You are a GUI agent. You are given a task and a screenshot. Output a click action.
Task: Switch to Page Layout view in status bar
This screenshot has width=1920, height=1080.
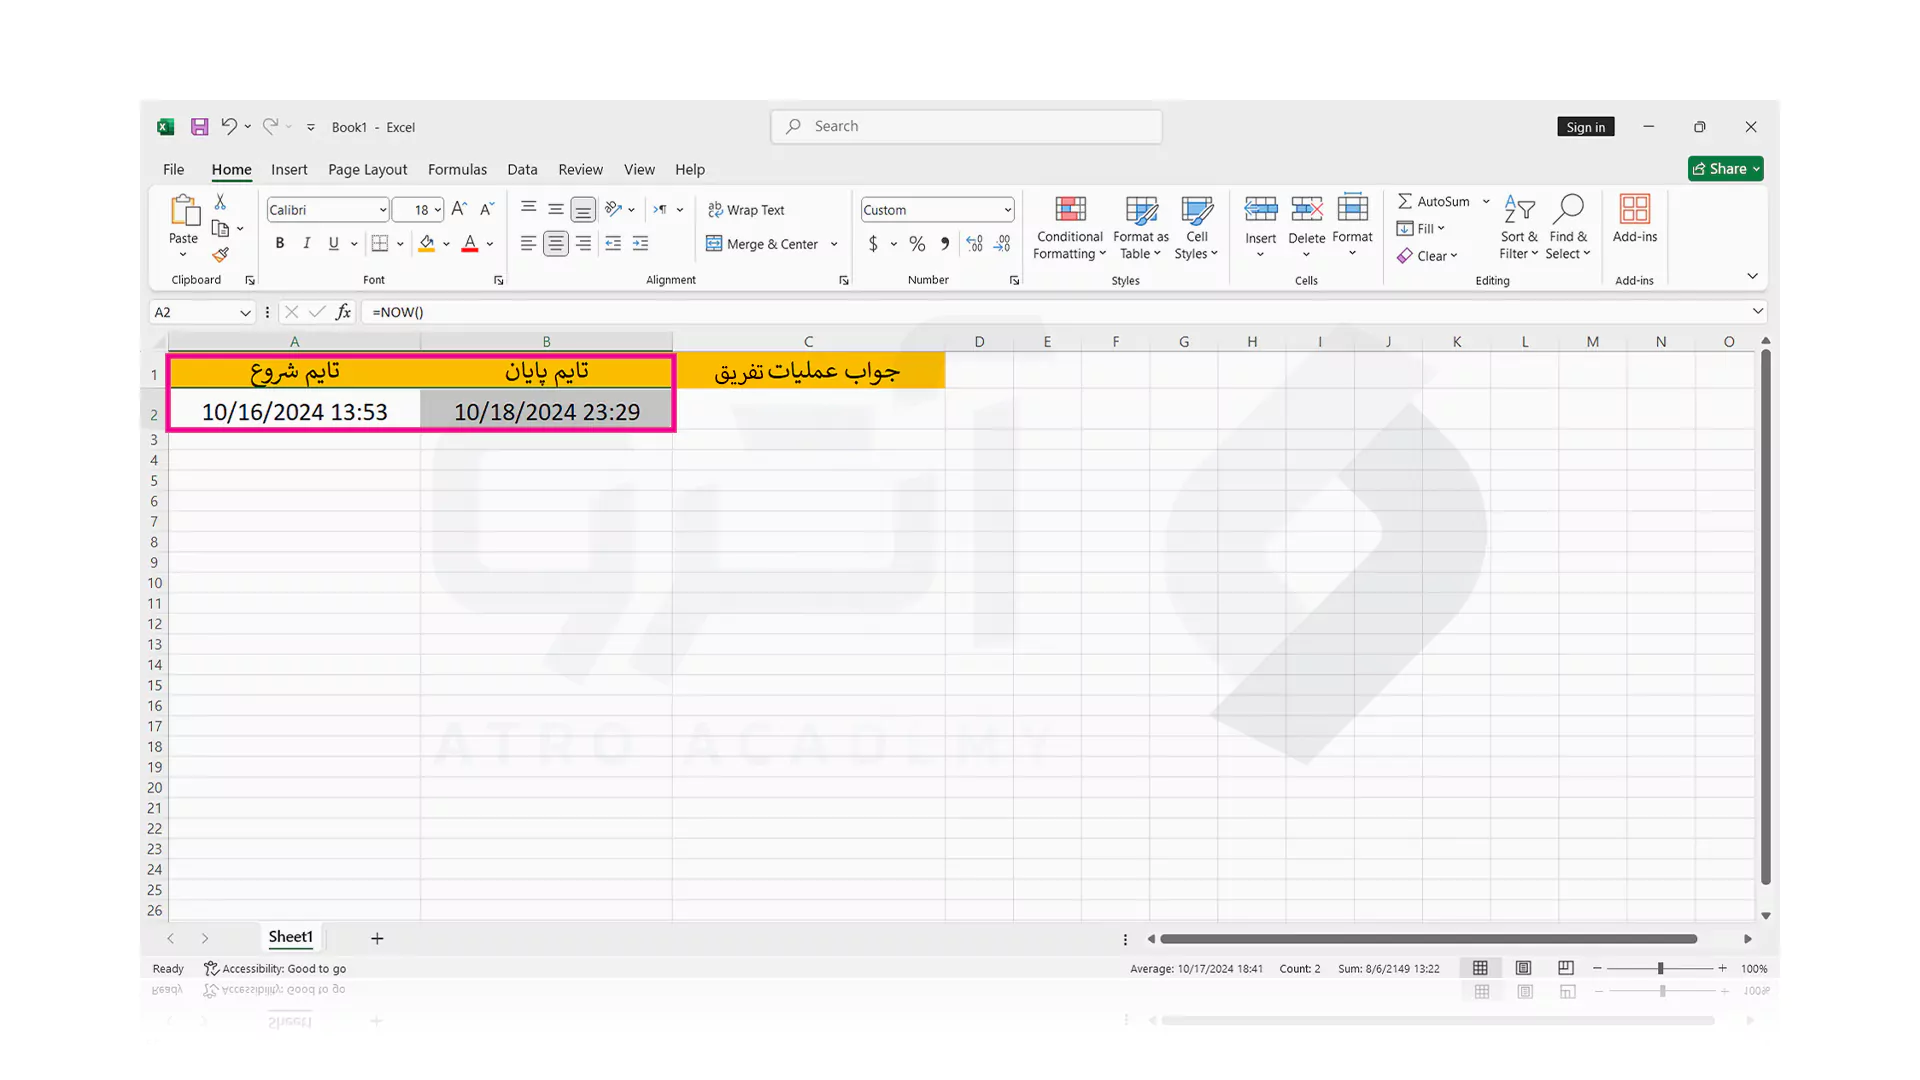pyautogui.click(x=1523, y=968)
